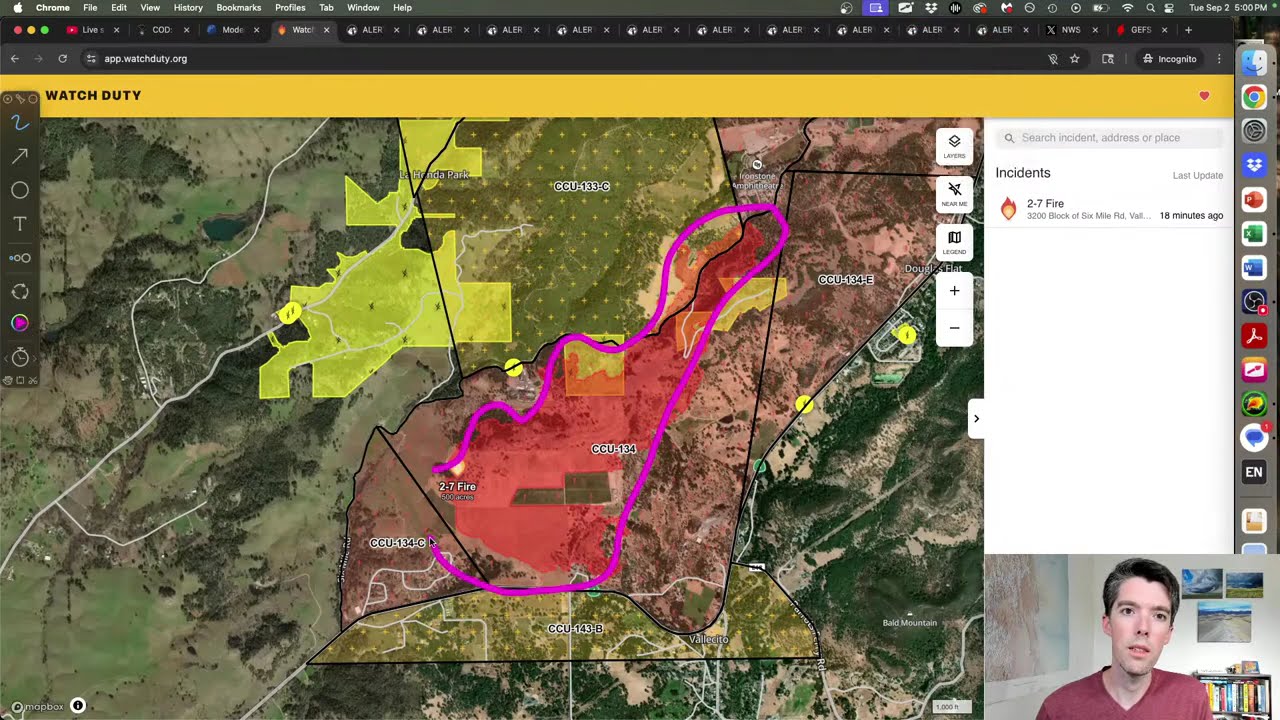
Task: Click the app.watchduty.org address bar
Action: pos(560,59)
